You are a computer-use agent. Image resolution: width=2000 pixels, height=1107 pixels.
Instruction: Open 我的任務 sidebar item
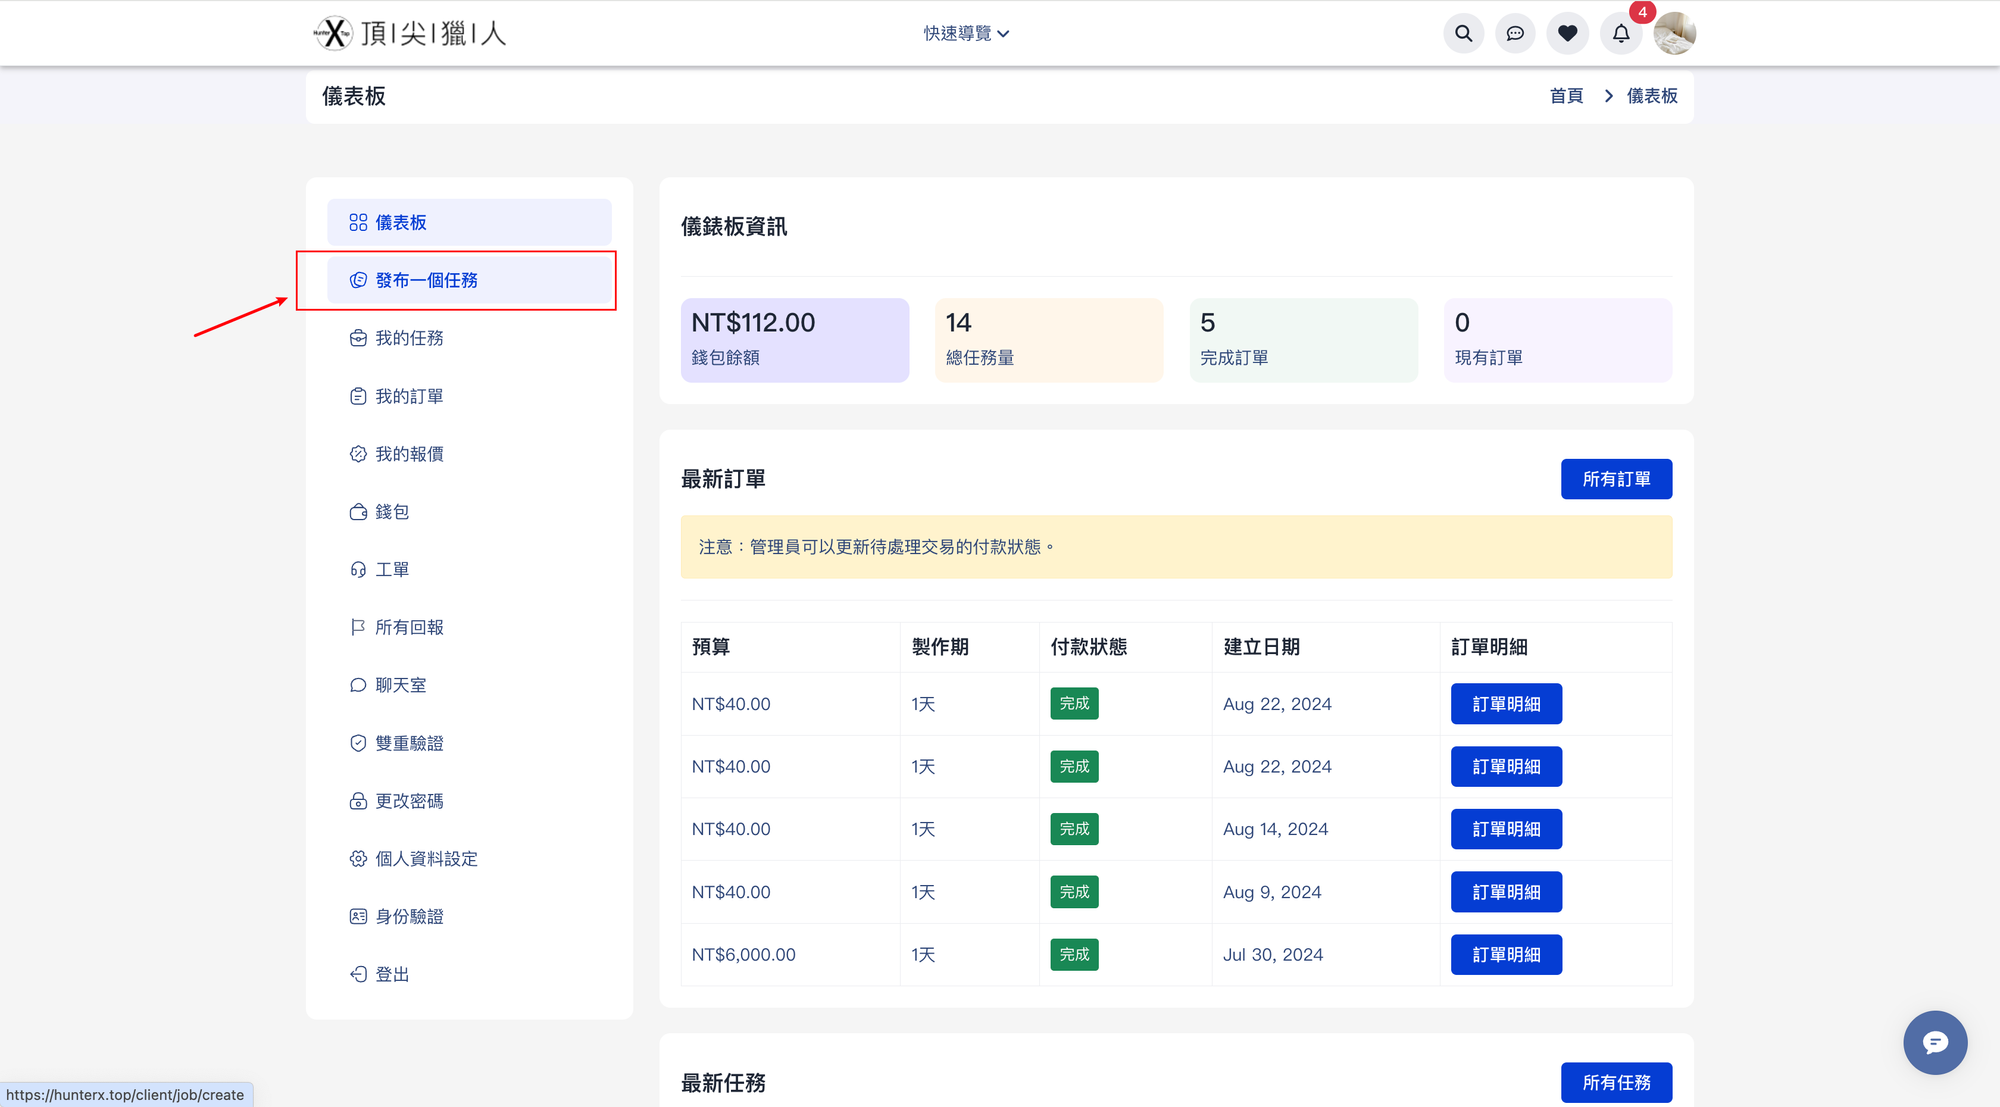pos(409,339)
